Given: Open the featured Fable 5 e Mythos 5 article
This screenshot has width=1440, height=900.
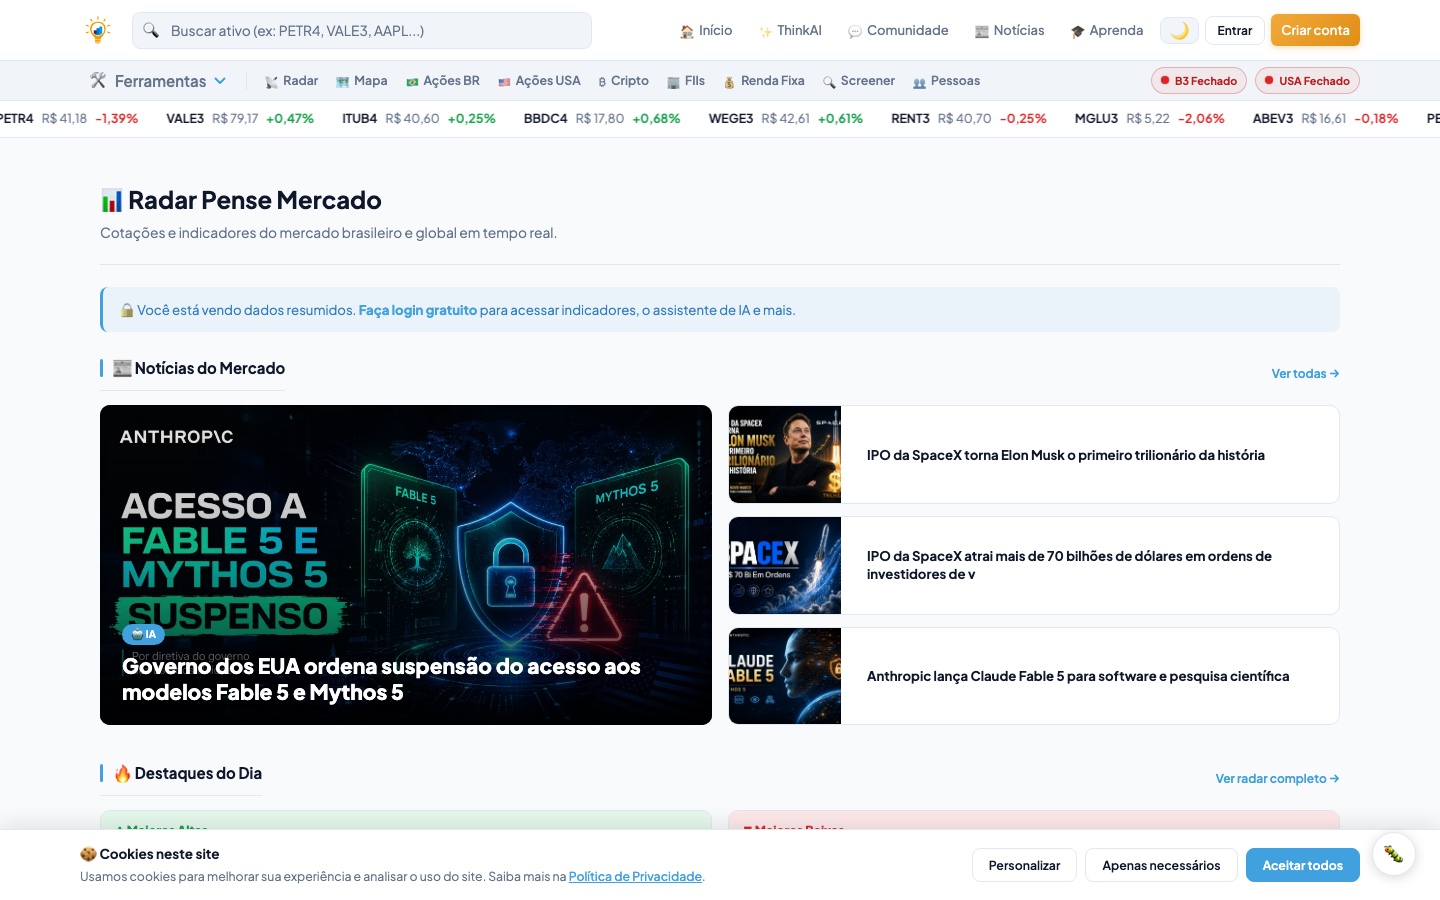Looking at the screenshot, I should [406, 565].
